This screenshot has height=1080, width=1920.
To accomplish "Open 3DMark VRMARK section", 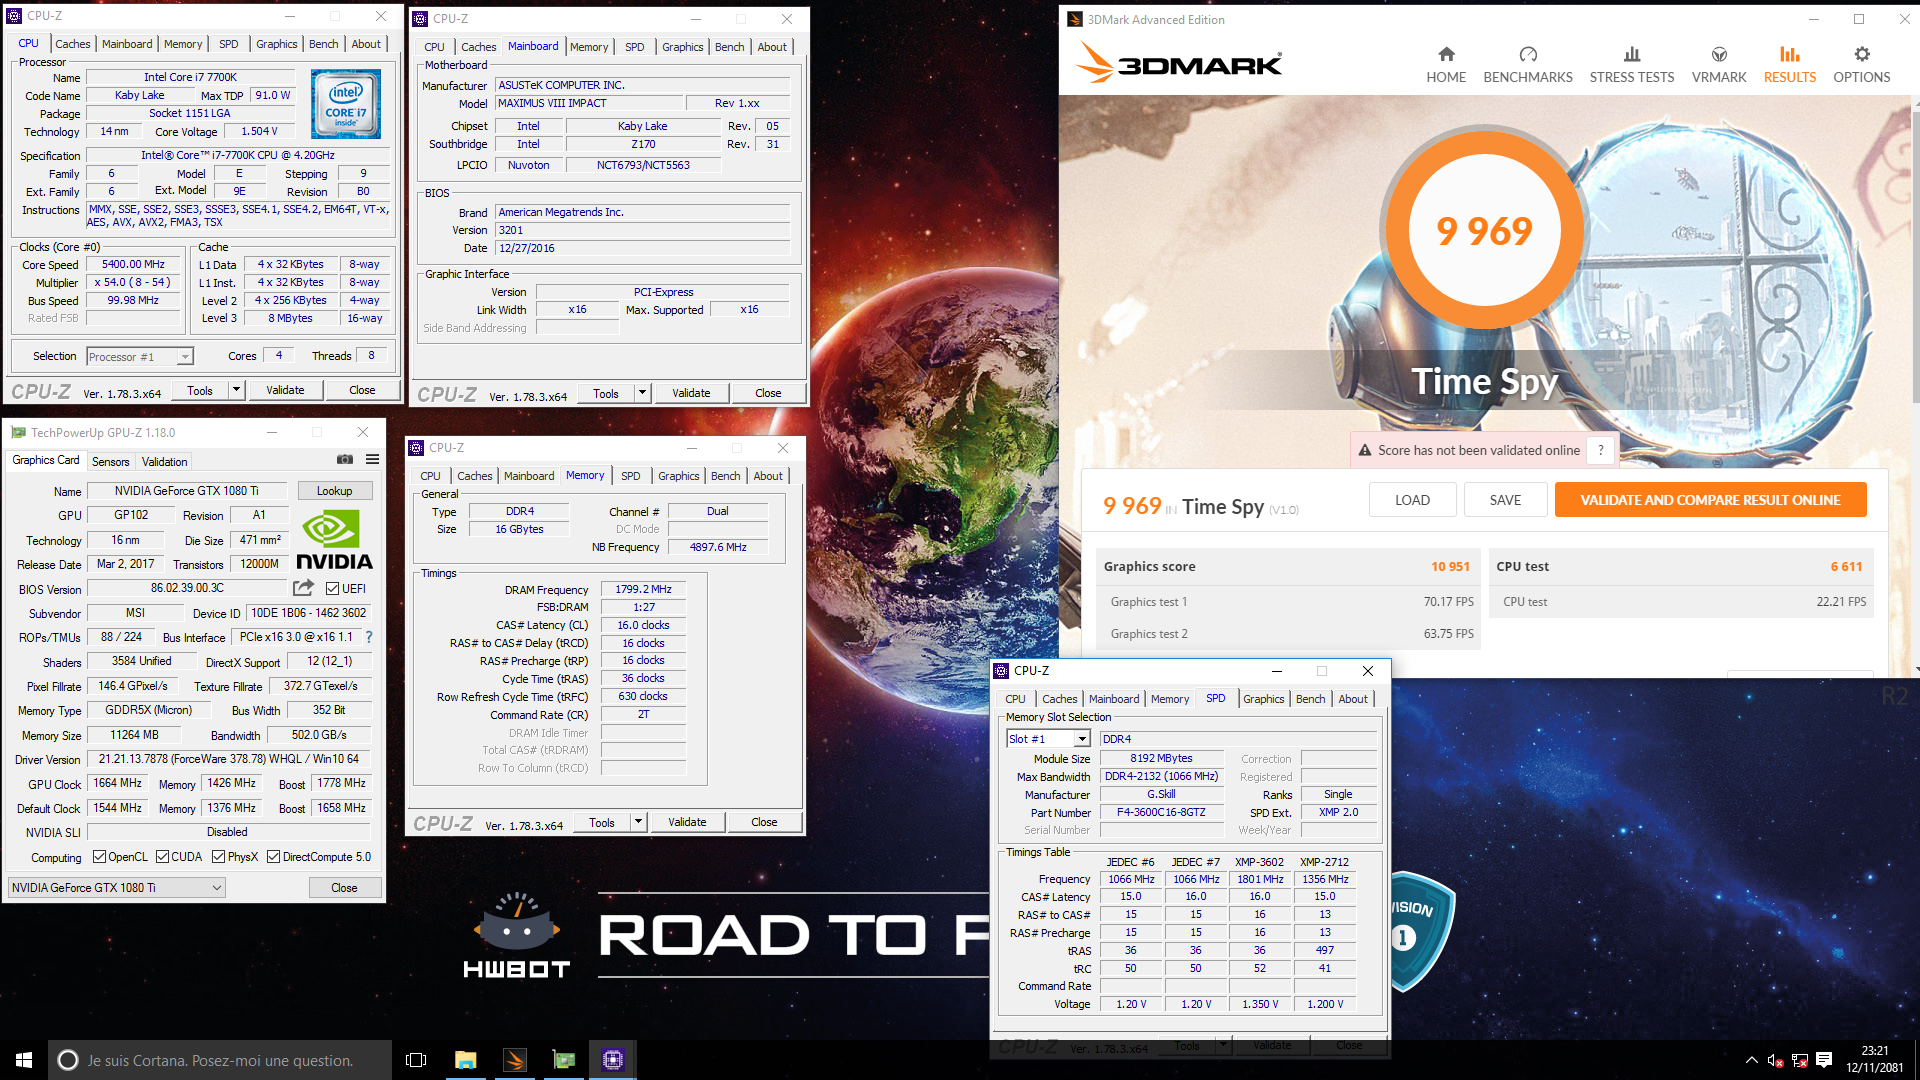I will [1719, 65].
